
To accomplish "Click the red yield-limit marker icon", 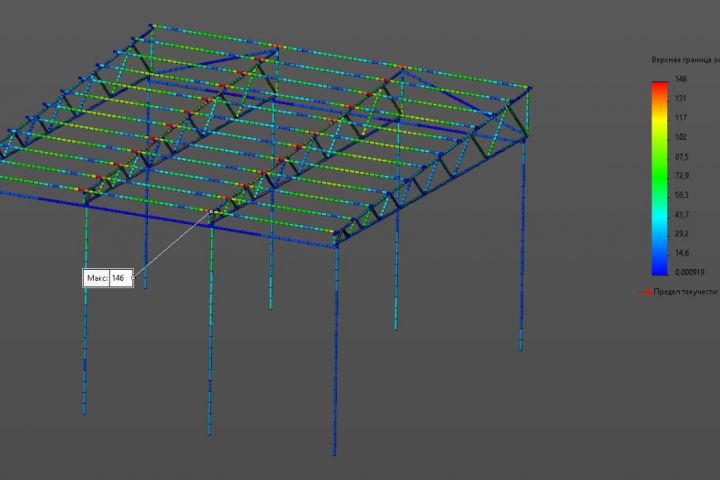I will pos(648,292).
